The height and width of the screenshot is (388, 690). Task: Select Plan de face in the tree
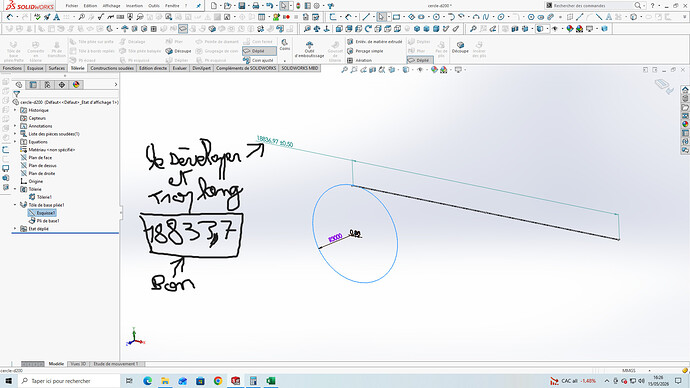pos(40,157)
